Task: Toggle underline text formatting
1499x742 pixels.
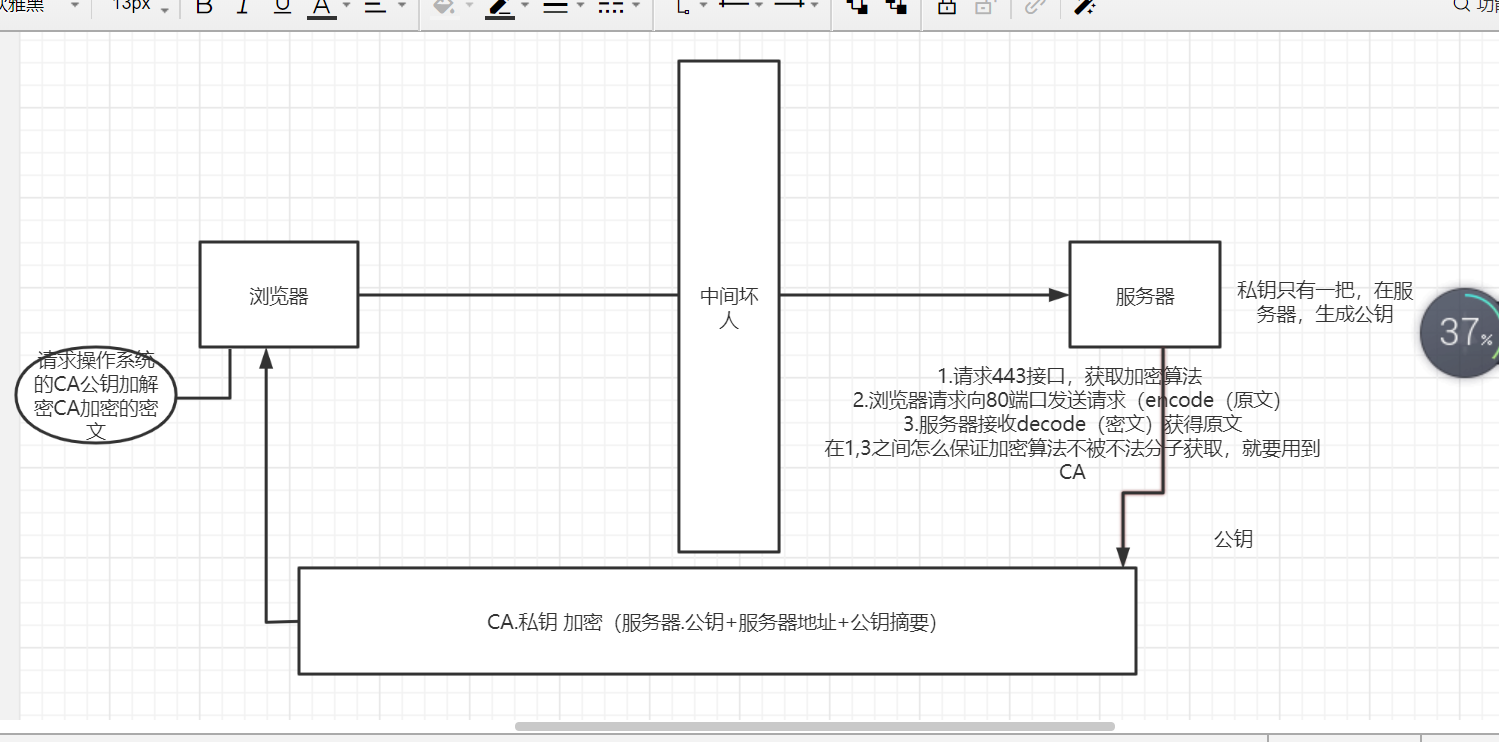Action: 282,7
